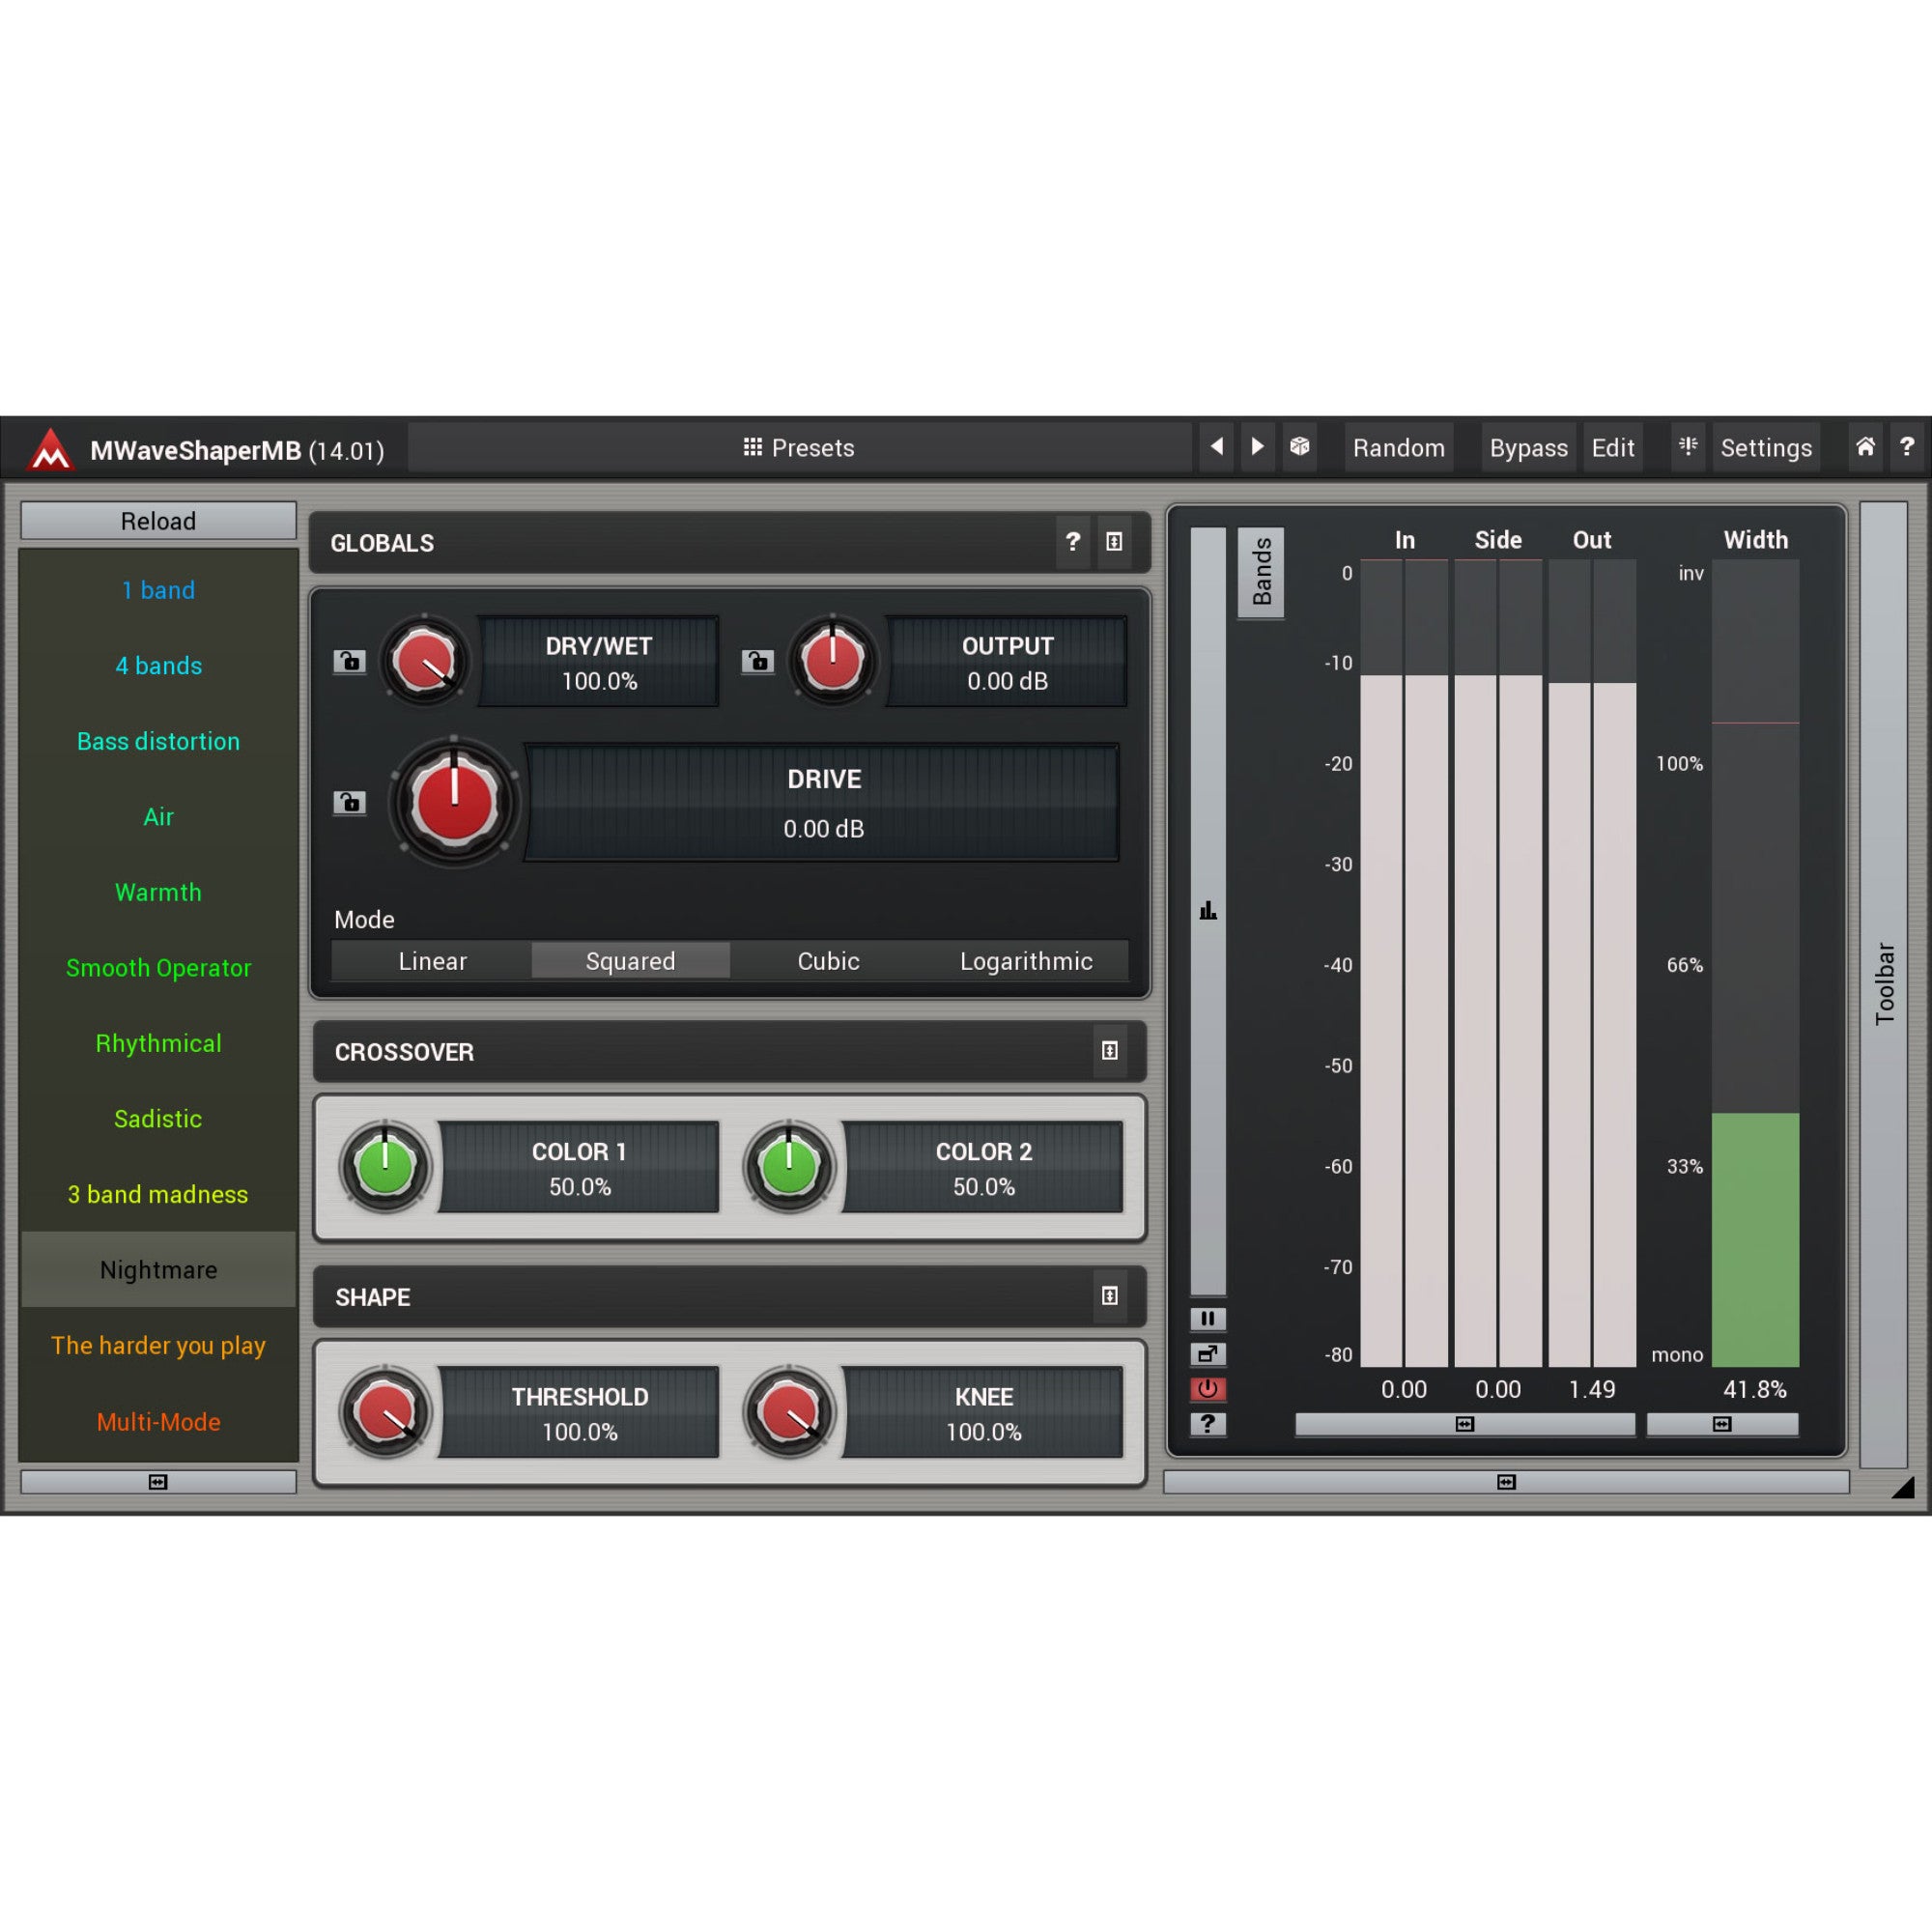This screenshot has height=1932, width=1932.
Task: Toggle the Drive lock icon
Action: click(x=350, y=802)
